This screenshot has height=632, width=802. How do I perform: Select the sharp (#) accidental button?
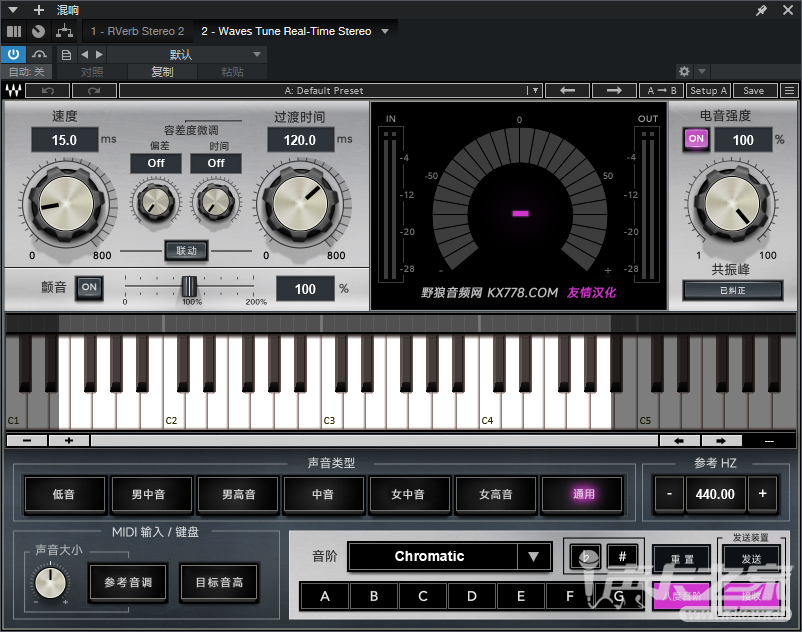click(622, 556)
